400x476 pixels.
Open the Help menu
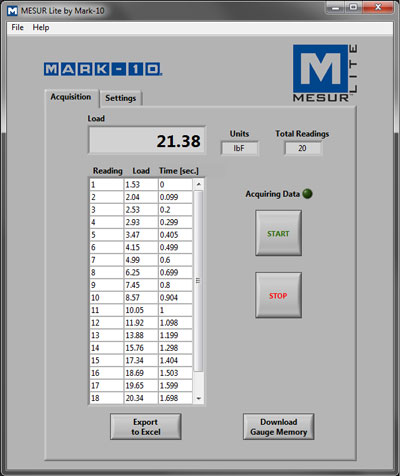tap(41, 27)
